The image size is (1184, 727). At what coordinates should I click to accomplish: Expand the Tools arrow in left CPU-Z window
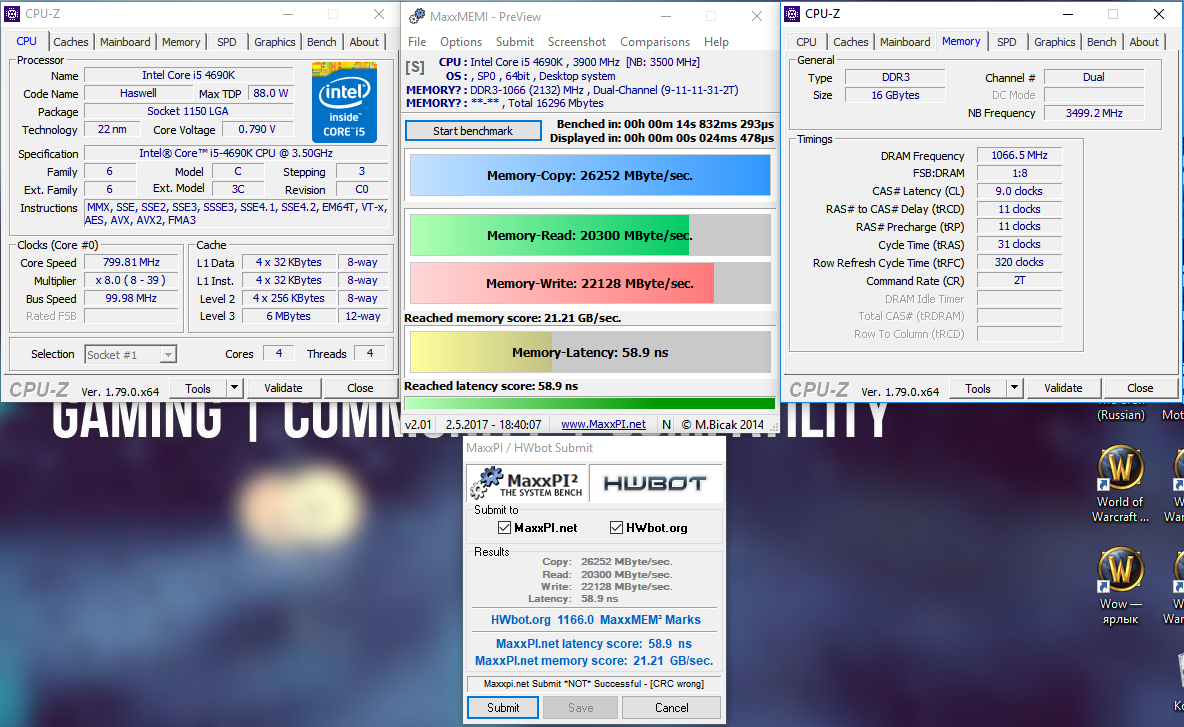pos(234,388)
